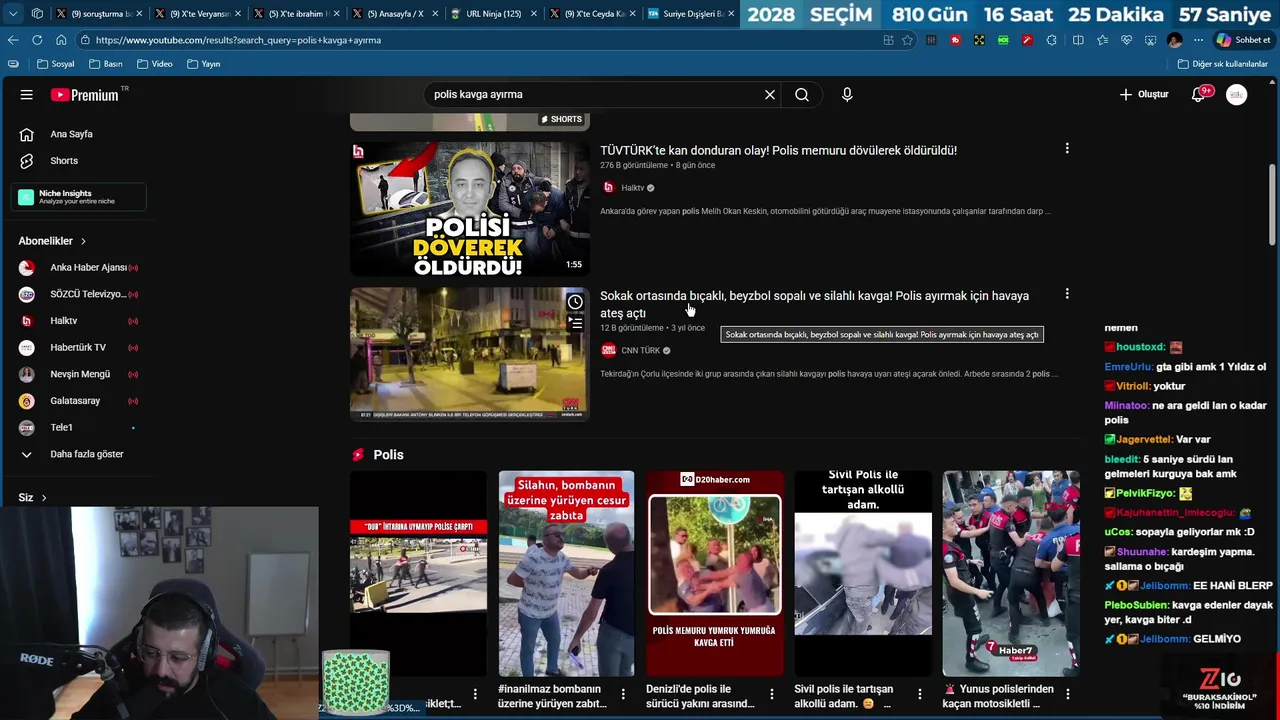The height and width of the screenshot is (720, 1280).
Task: Bookmark this page with the star icon
Action: click(907, 40)
